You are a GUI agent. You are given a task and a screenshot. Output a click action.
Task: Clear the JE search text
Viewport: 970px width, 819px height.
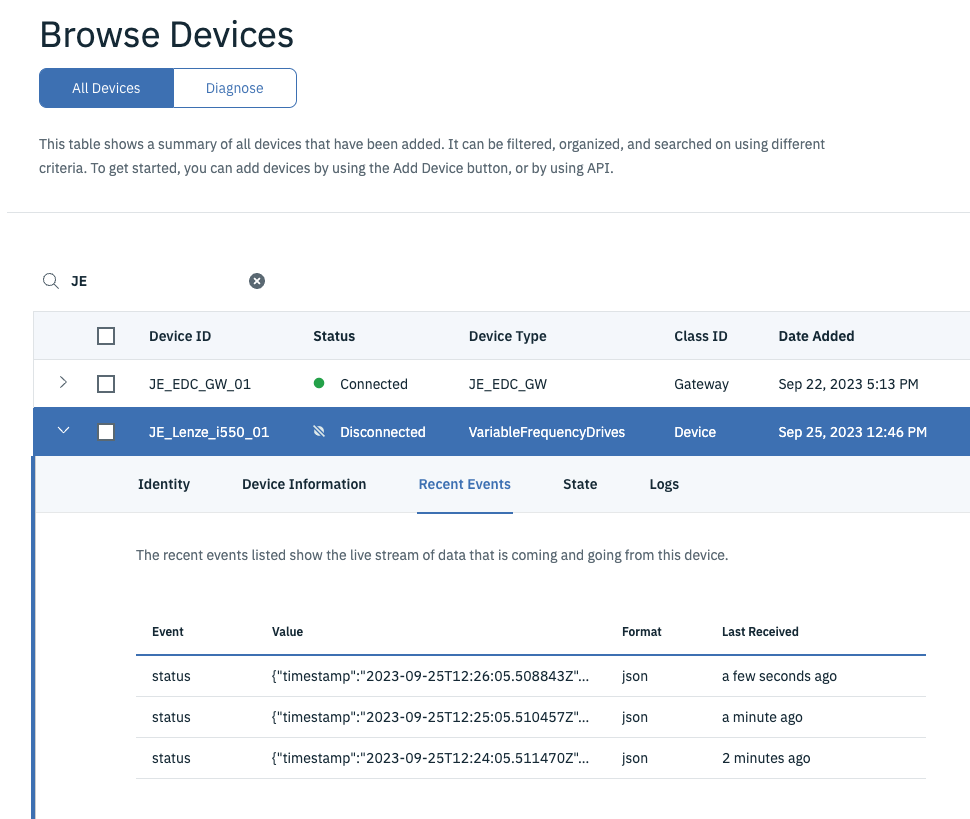(257, 281)
